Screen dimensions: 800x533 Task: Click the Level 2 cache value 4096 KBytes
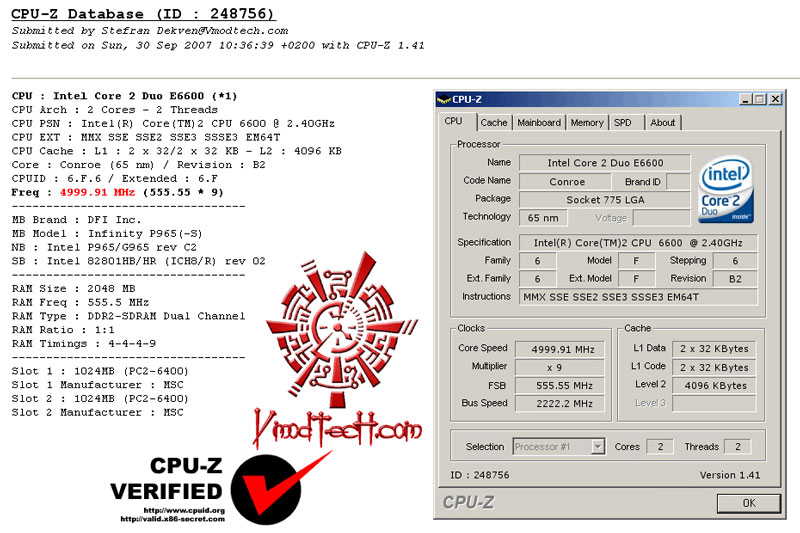tap(714, 386)
